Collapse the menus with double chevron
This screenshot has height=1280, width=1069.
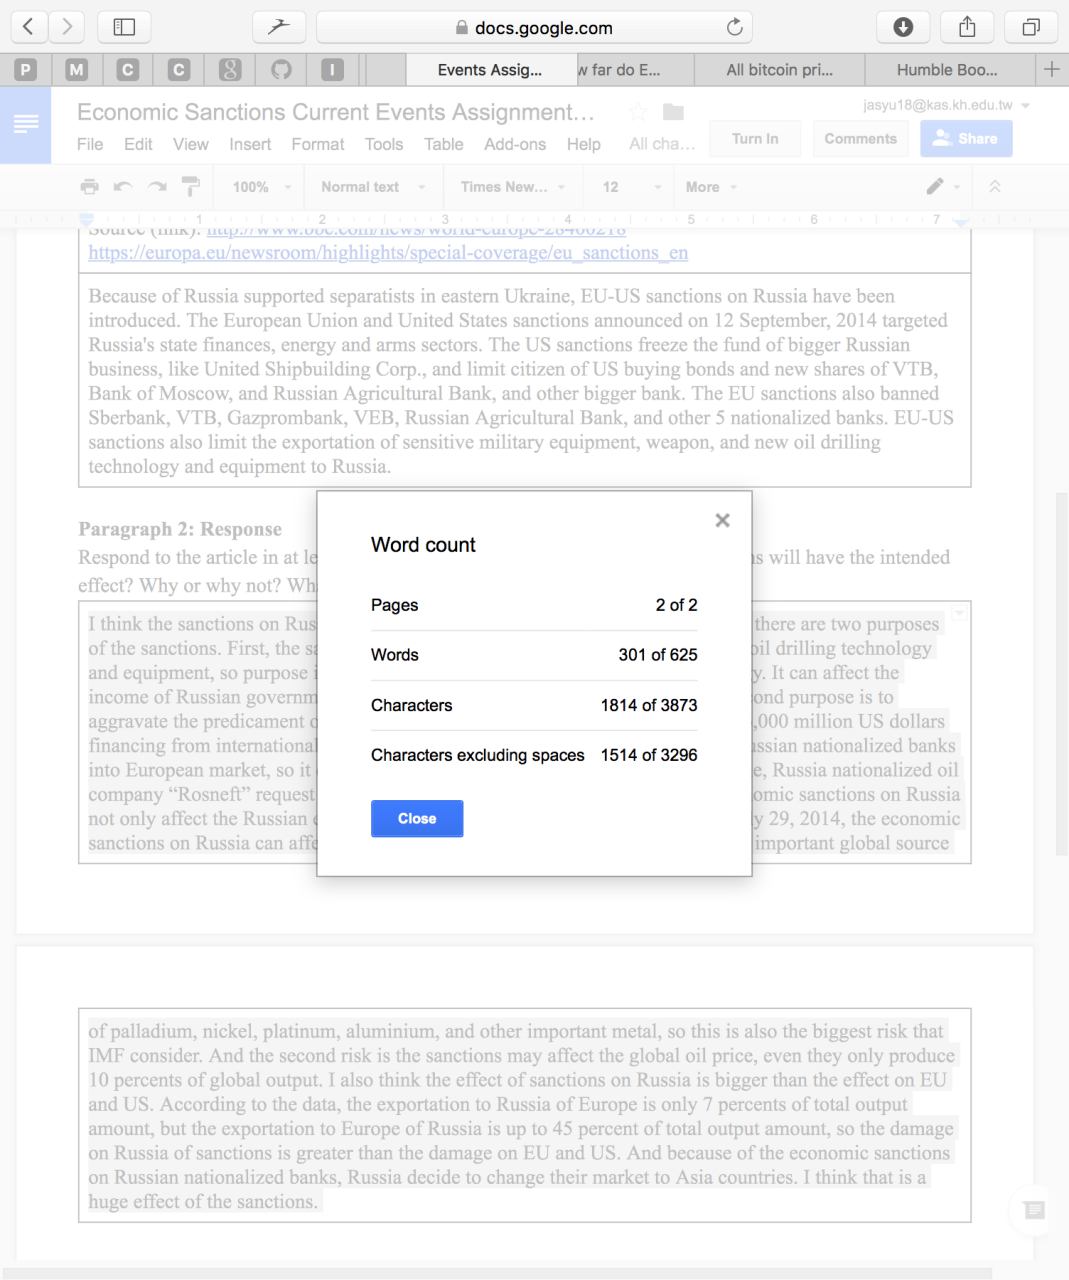994,187
